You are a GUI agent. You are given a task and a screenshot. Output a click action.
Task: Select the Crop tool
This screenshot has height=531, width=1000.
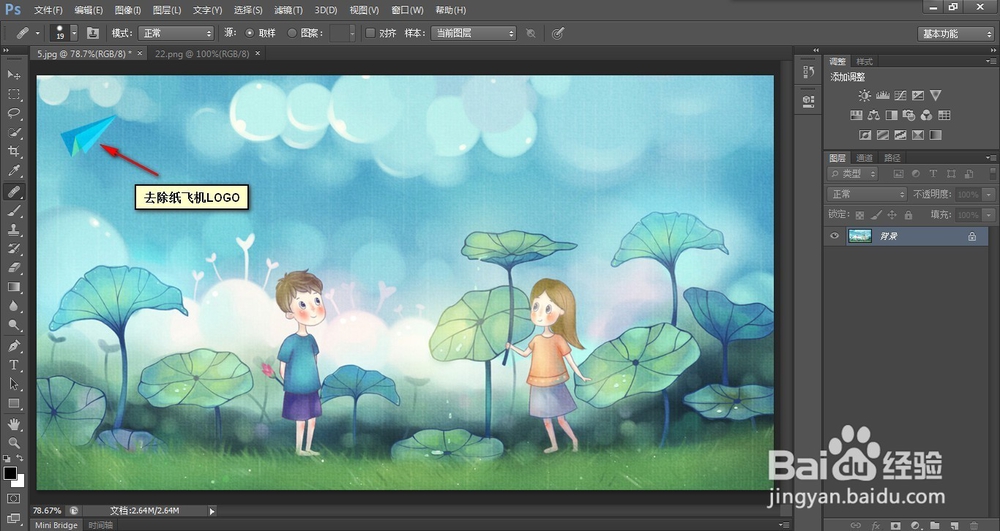[x=13, y=152]
